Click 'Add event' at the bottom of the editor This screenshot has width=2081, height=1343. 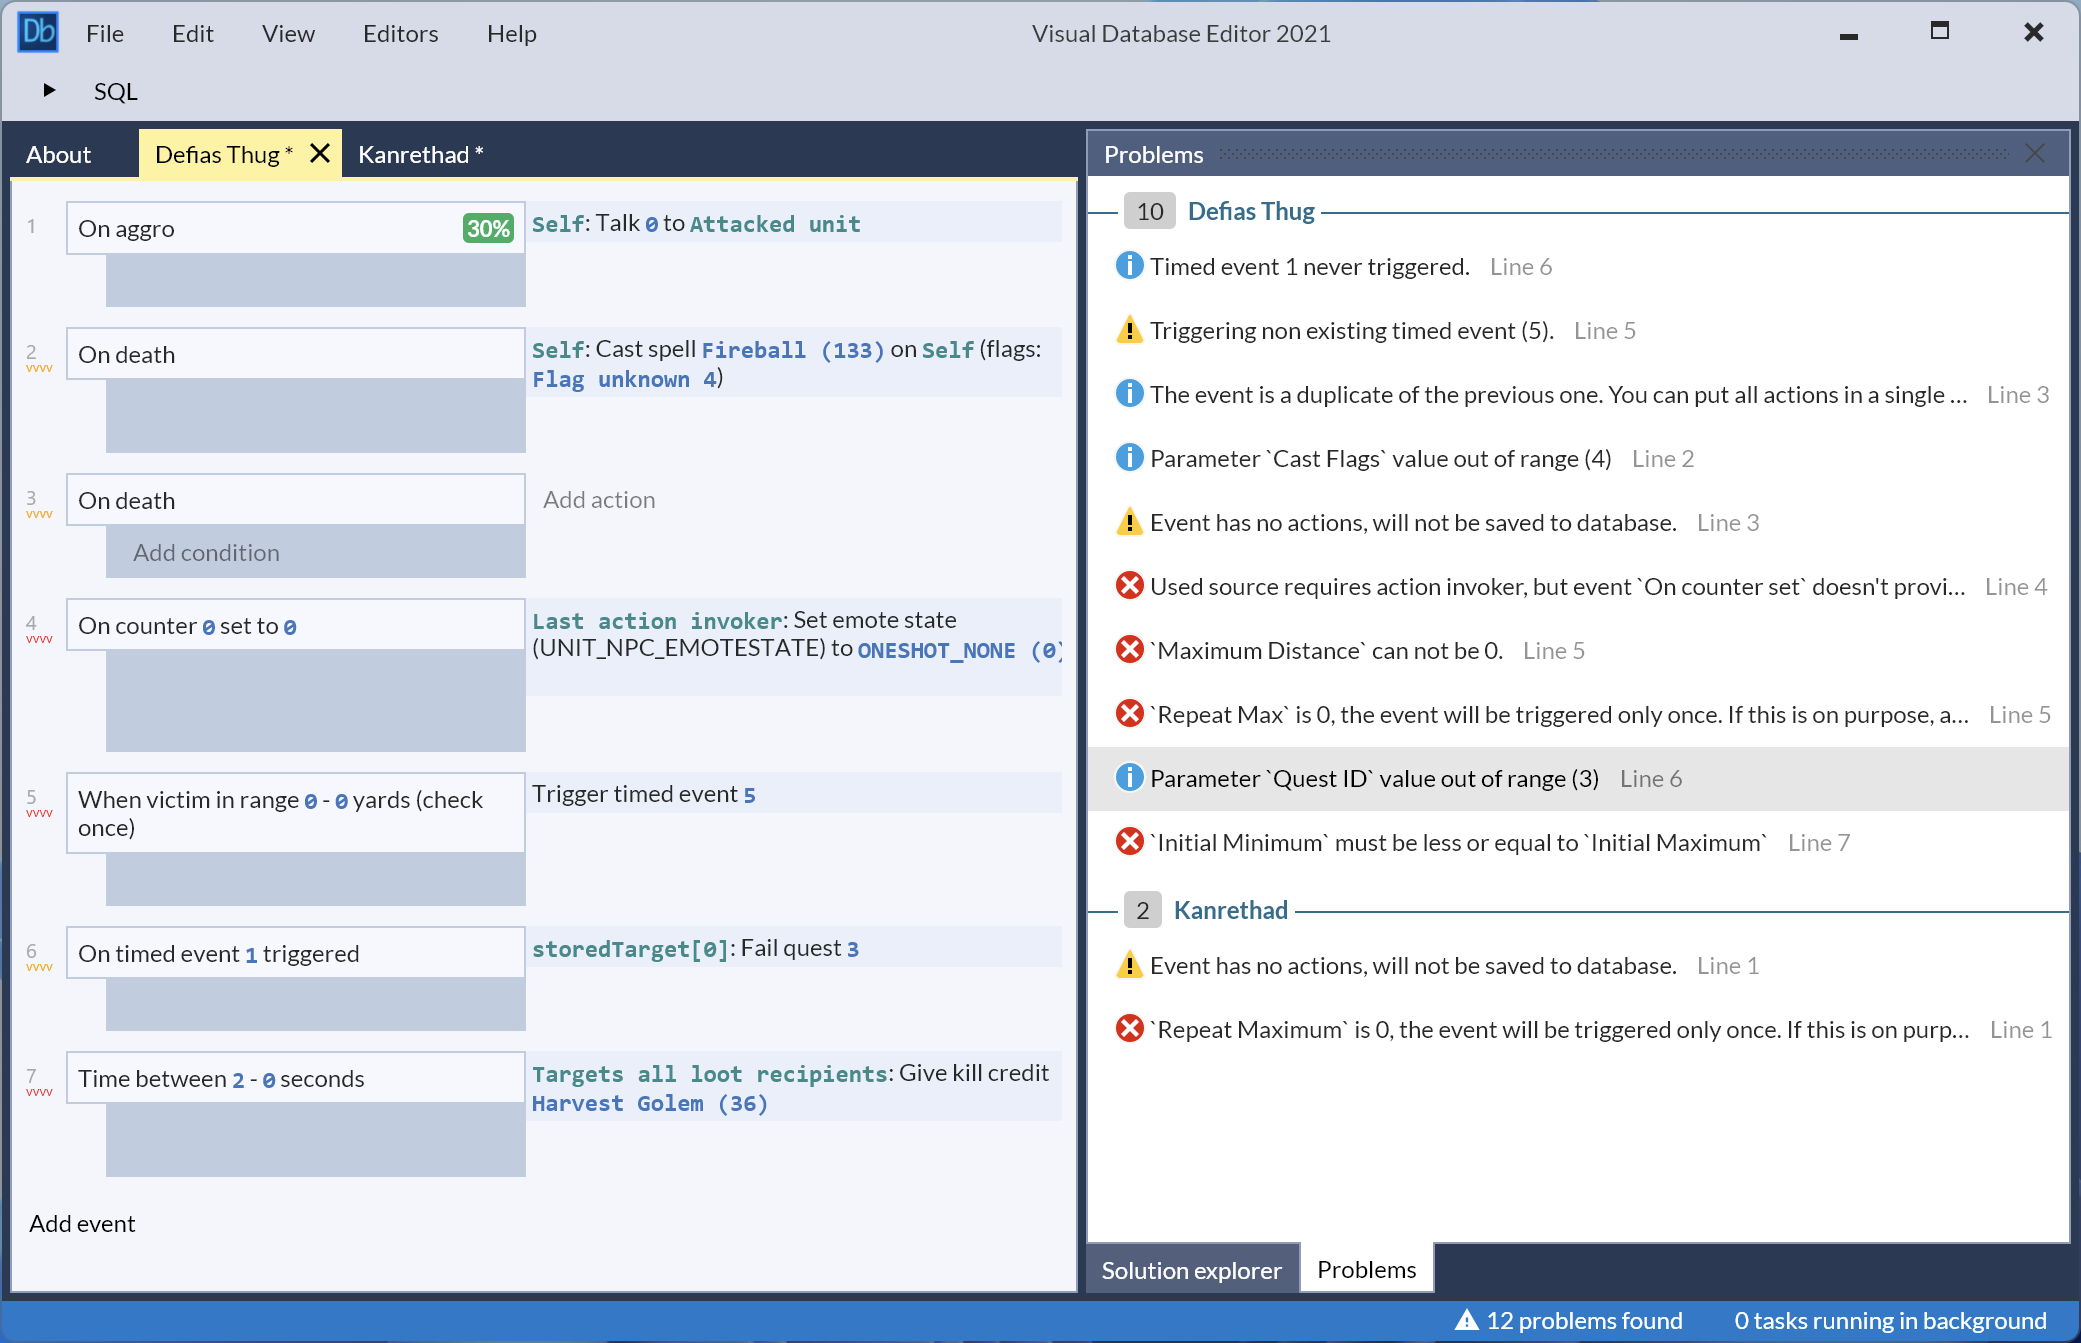point(82,1223)
